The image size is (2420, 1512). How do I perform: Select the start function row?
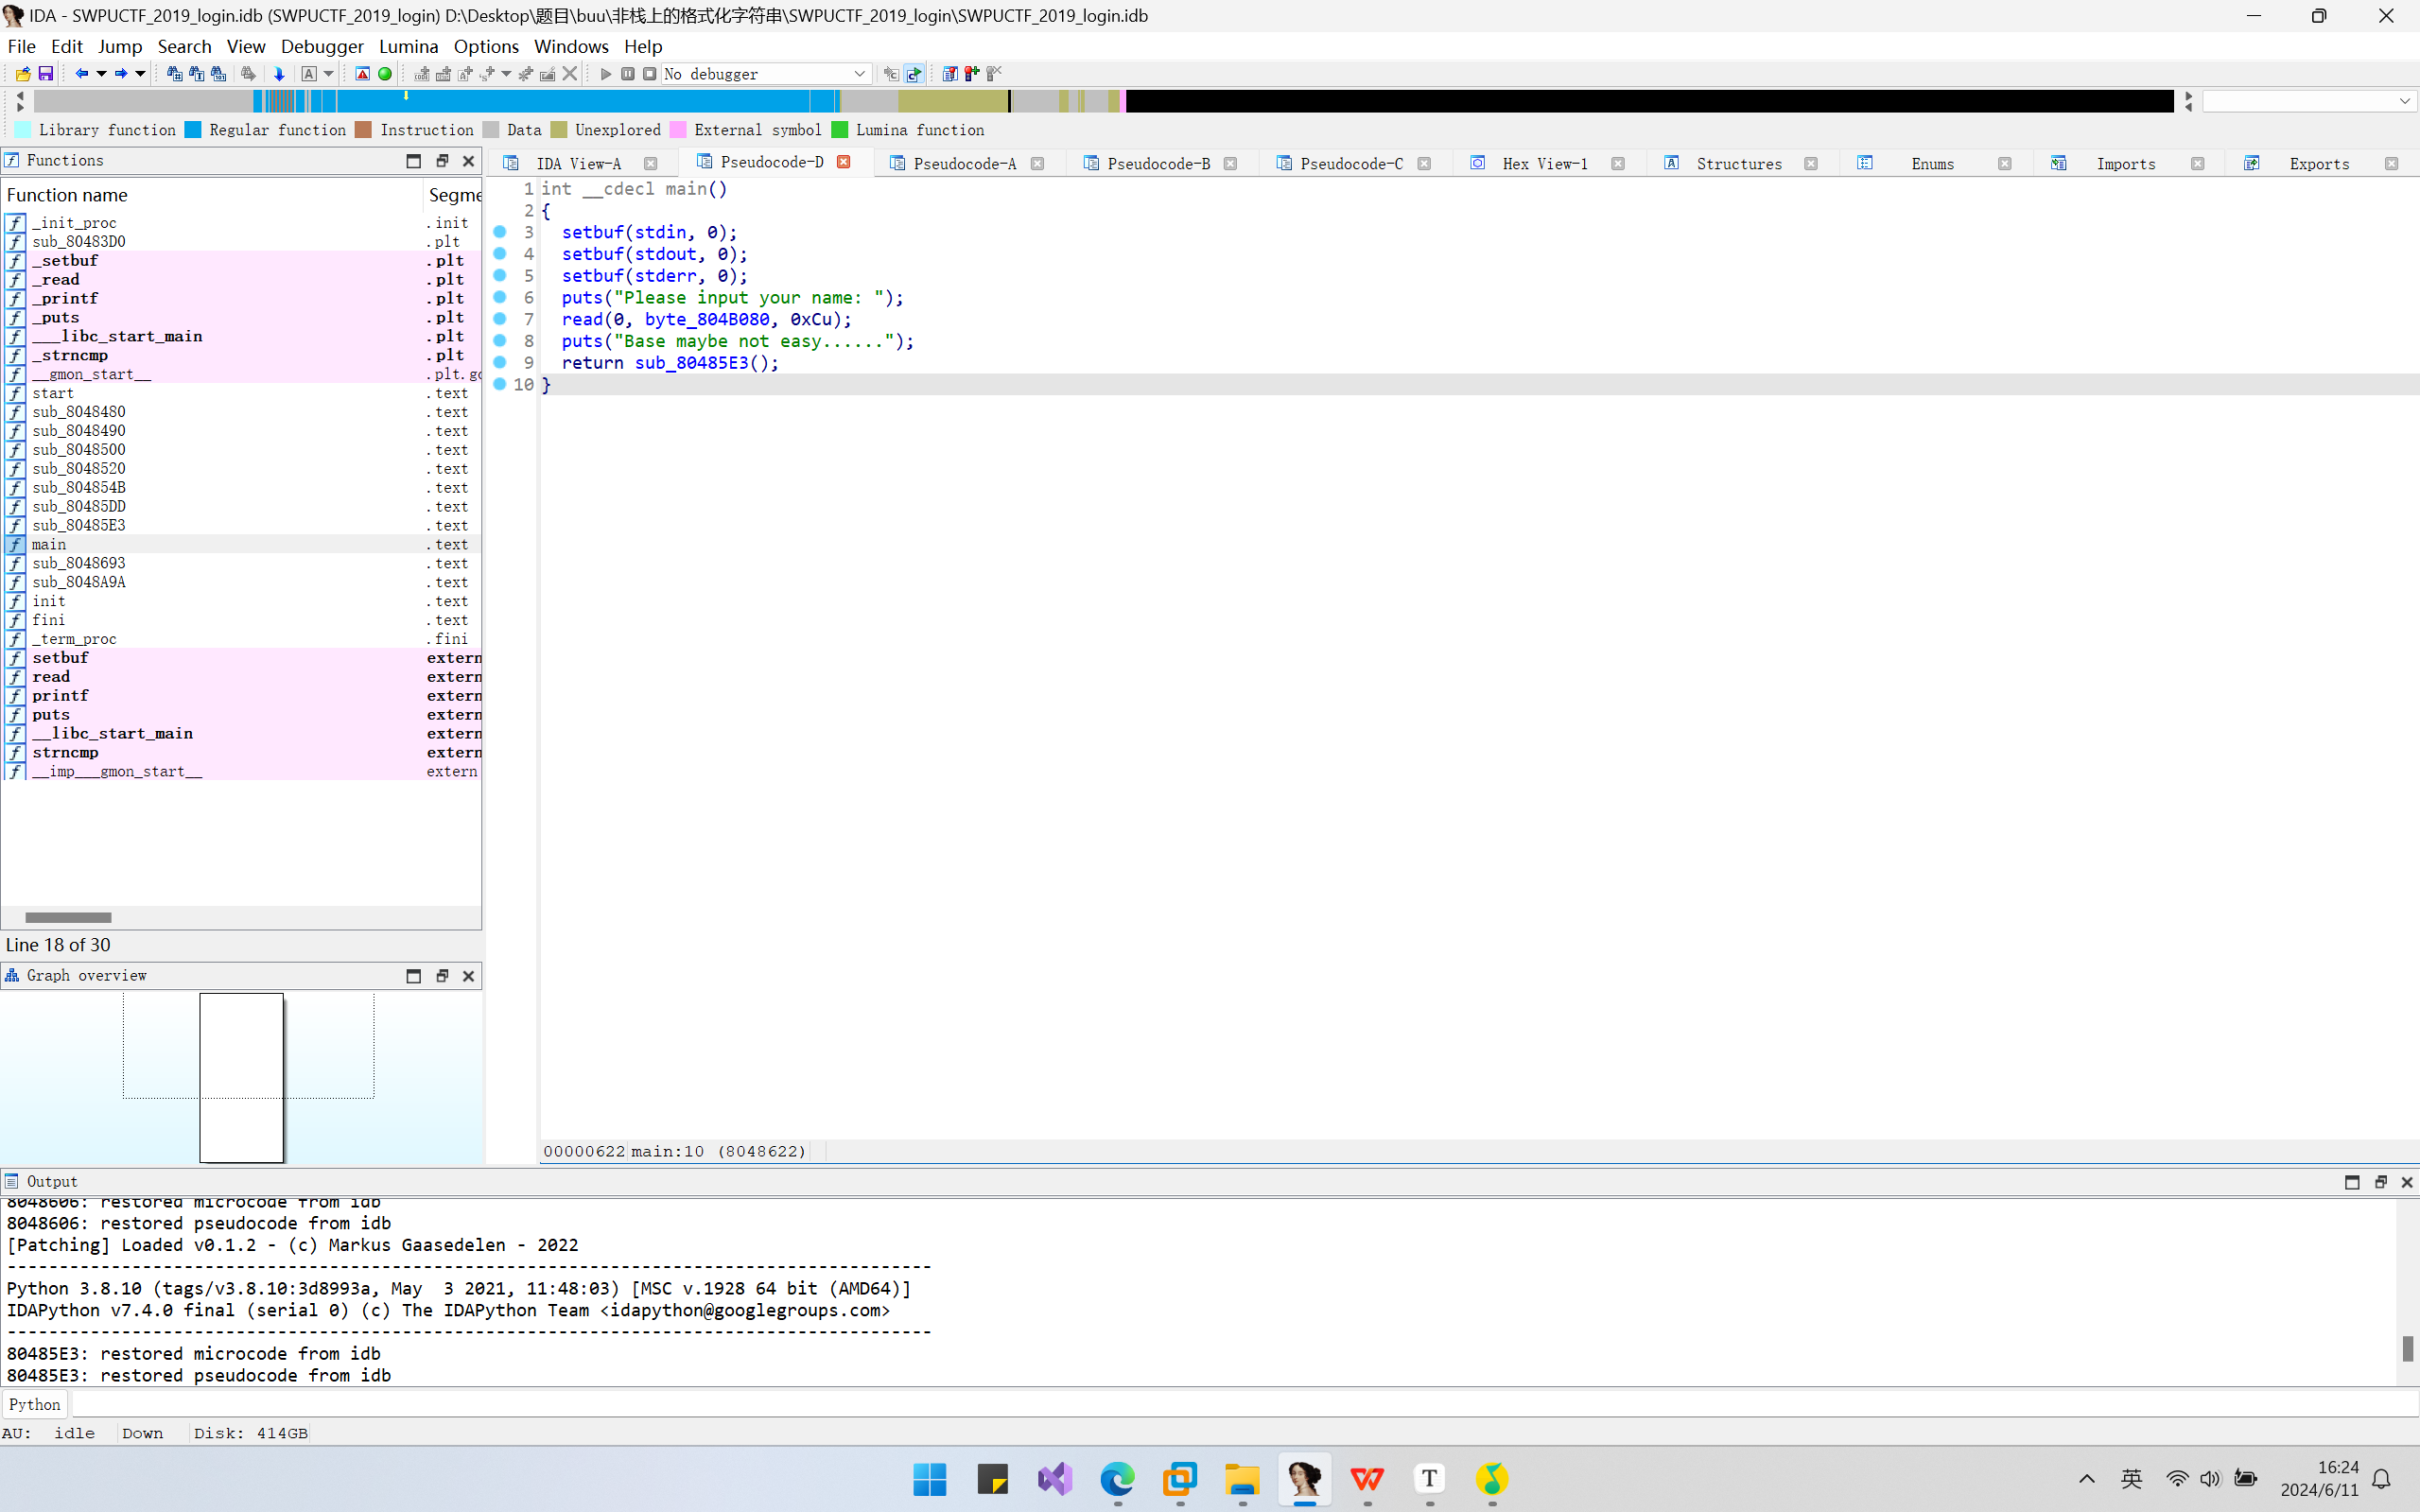[241, 393]
